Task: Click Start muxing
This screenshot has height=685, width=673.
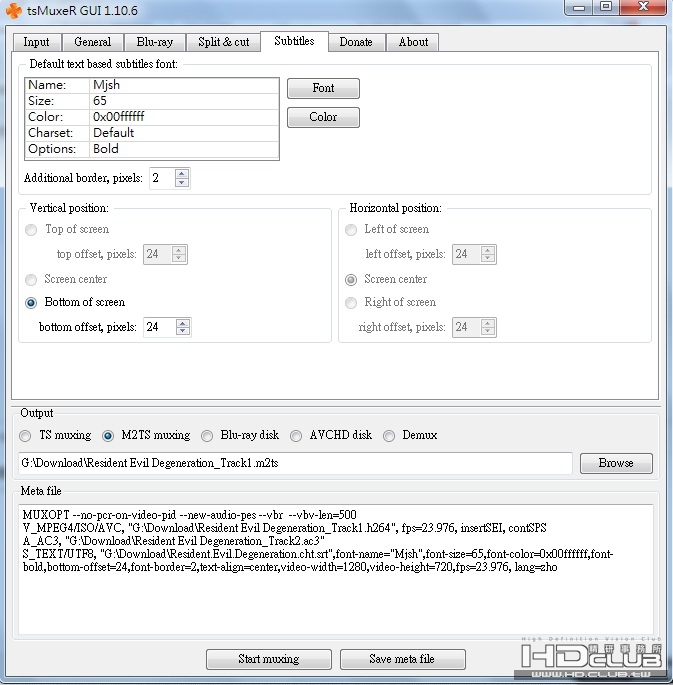Action: point(269,659)
